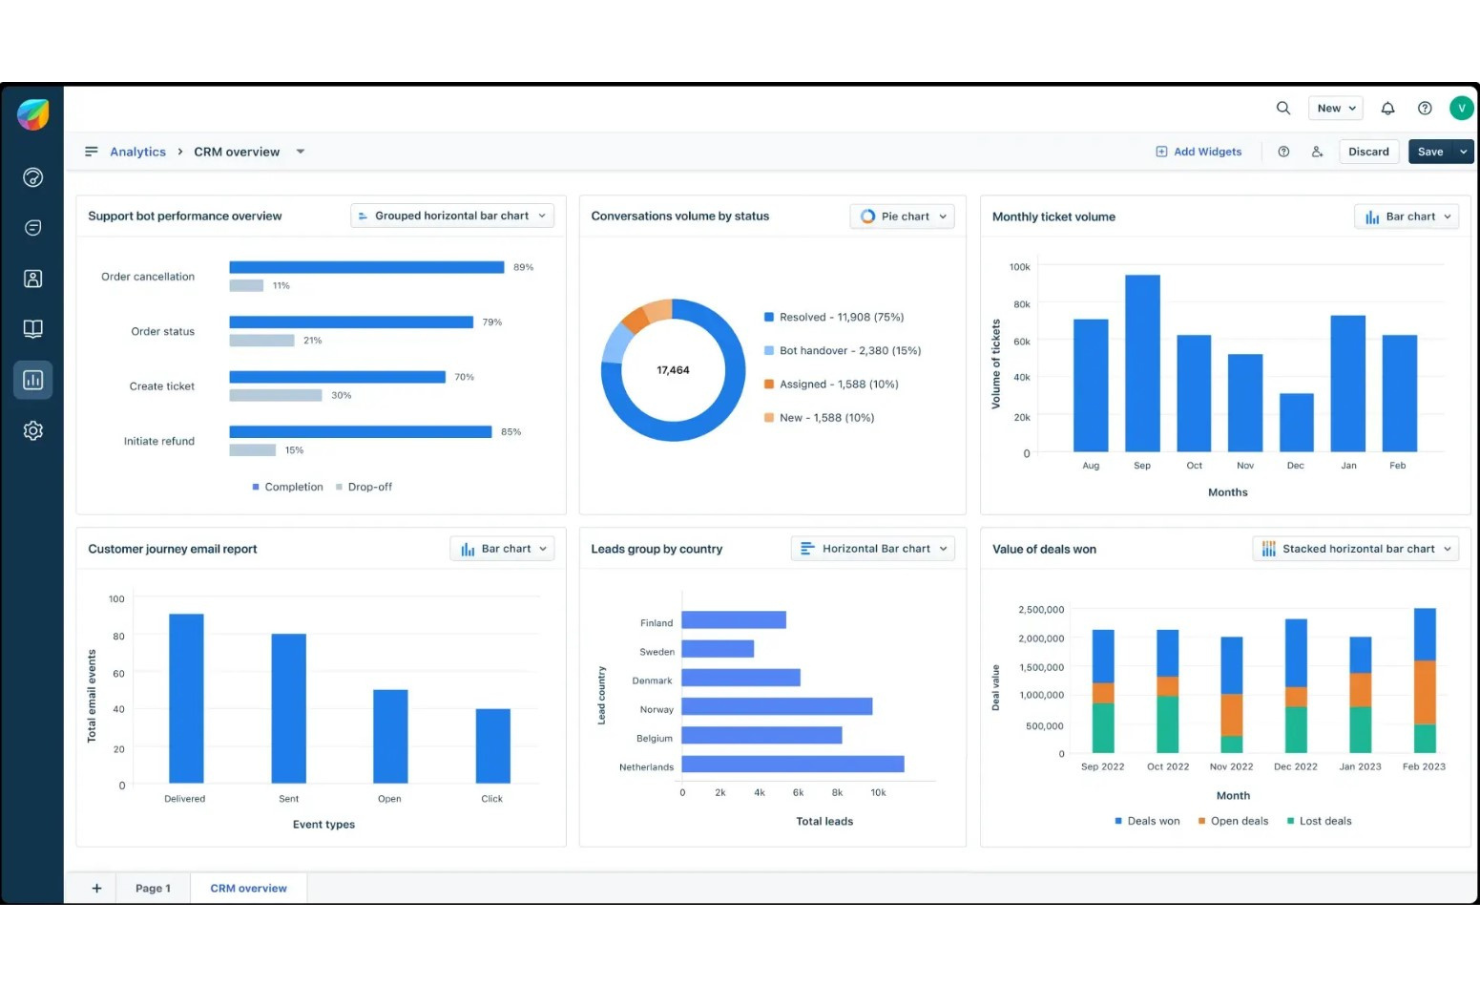This screenshot has height=987, width=1480.
Task: Click the contacts icon in sidebar
Action: pyautogui.click(x=33, y=279)
